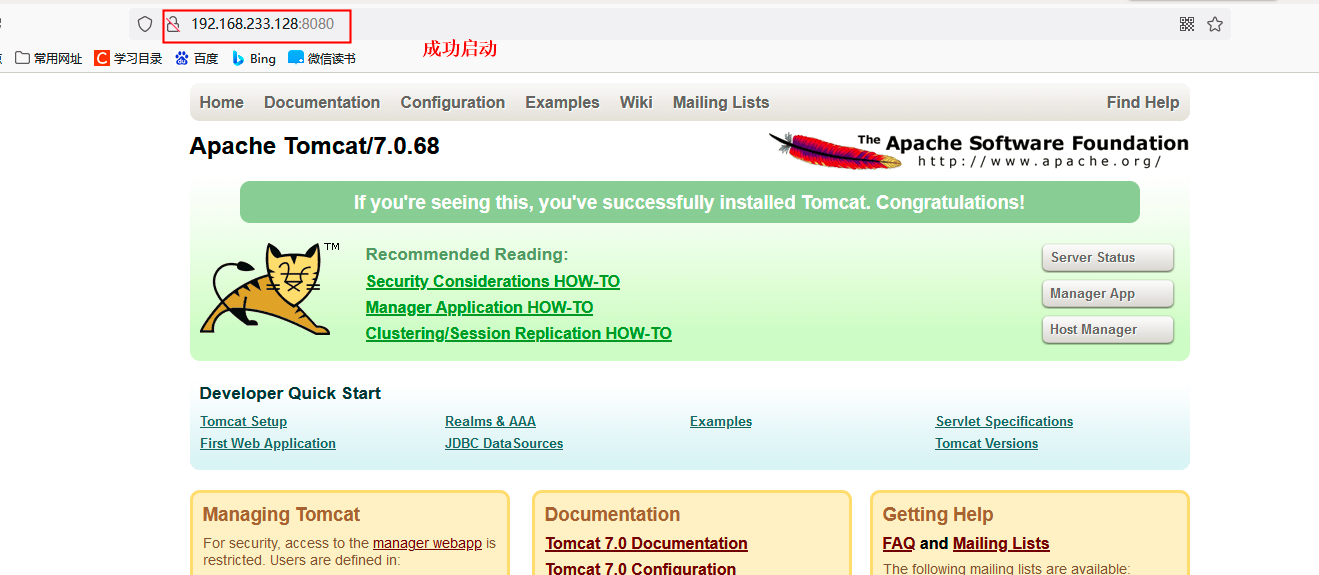Open Tomcat 7.0 Configuration link
Screen dimensions: 1319x575
[x=640, y=568]
